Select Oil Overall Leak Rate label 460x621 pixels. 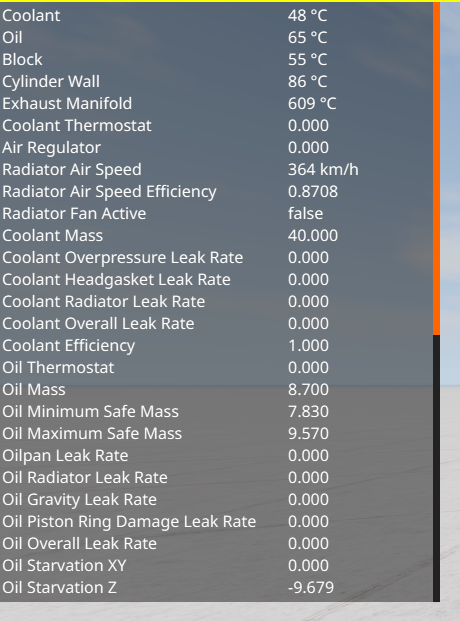79,543
